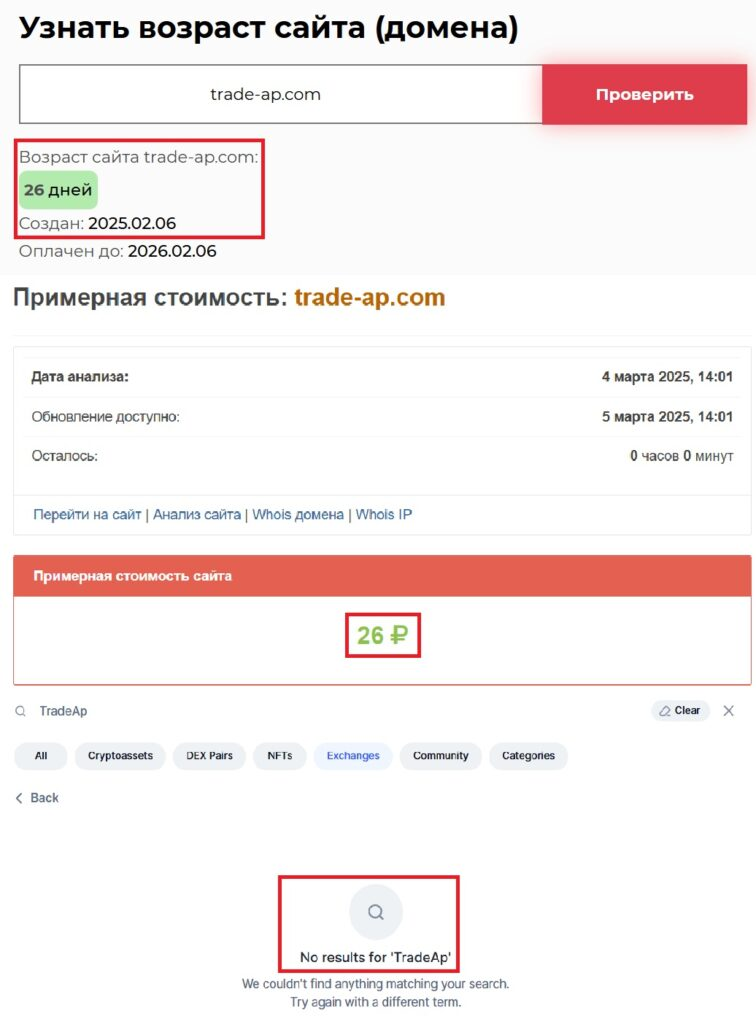
Task: Select the Categories filter tab
Action: click(528, 756)
